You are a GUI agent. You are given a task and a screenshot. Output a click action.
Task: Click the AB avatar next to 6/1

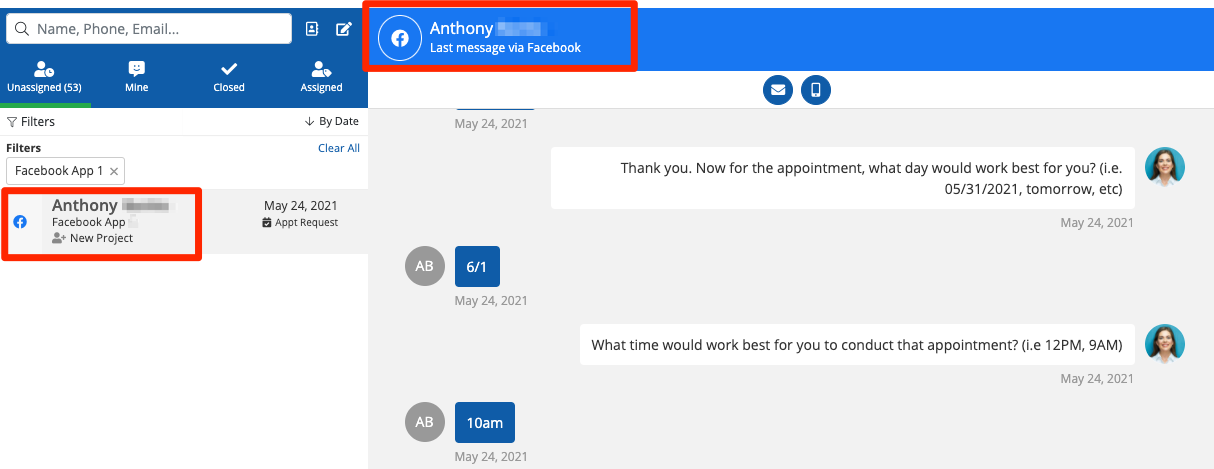(424, 267)
